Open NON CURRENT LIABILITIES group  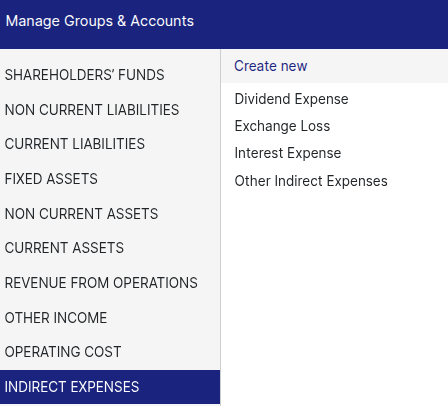pyautogui.click(x=110, y=110)
